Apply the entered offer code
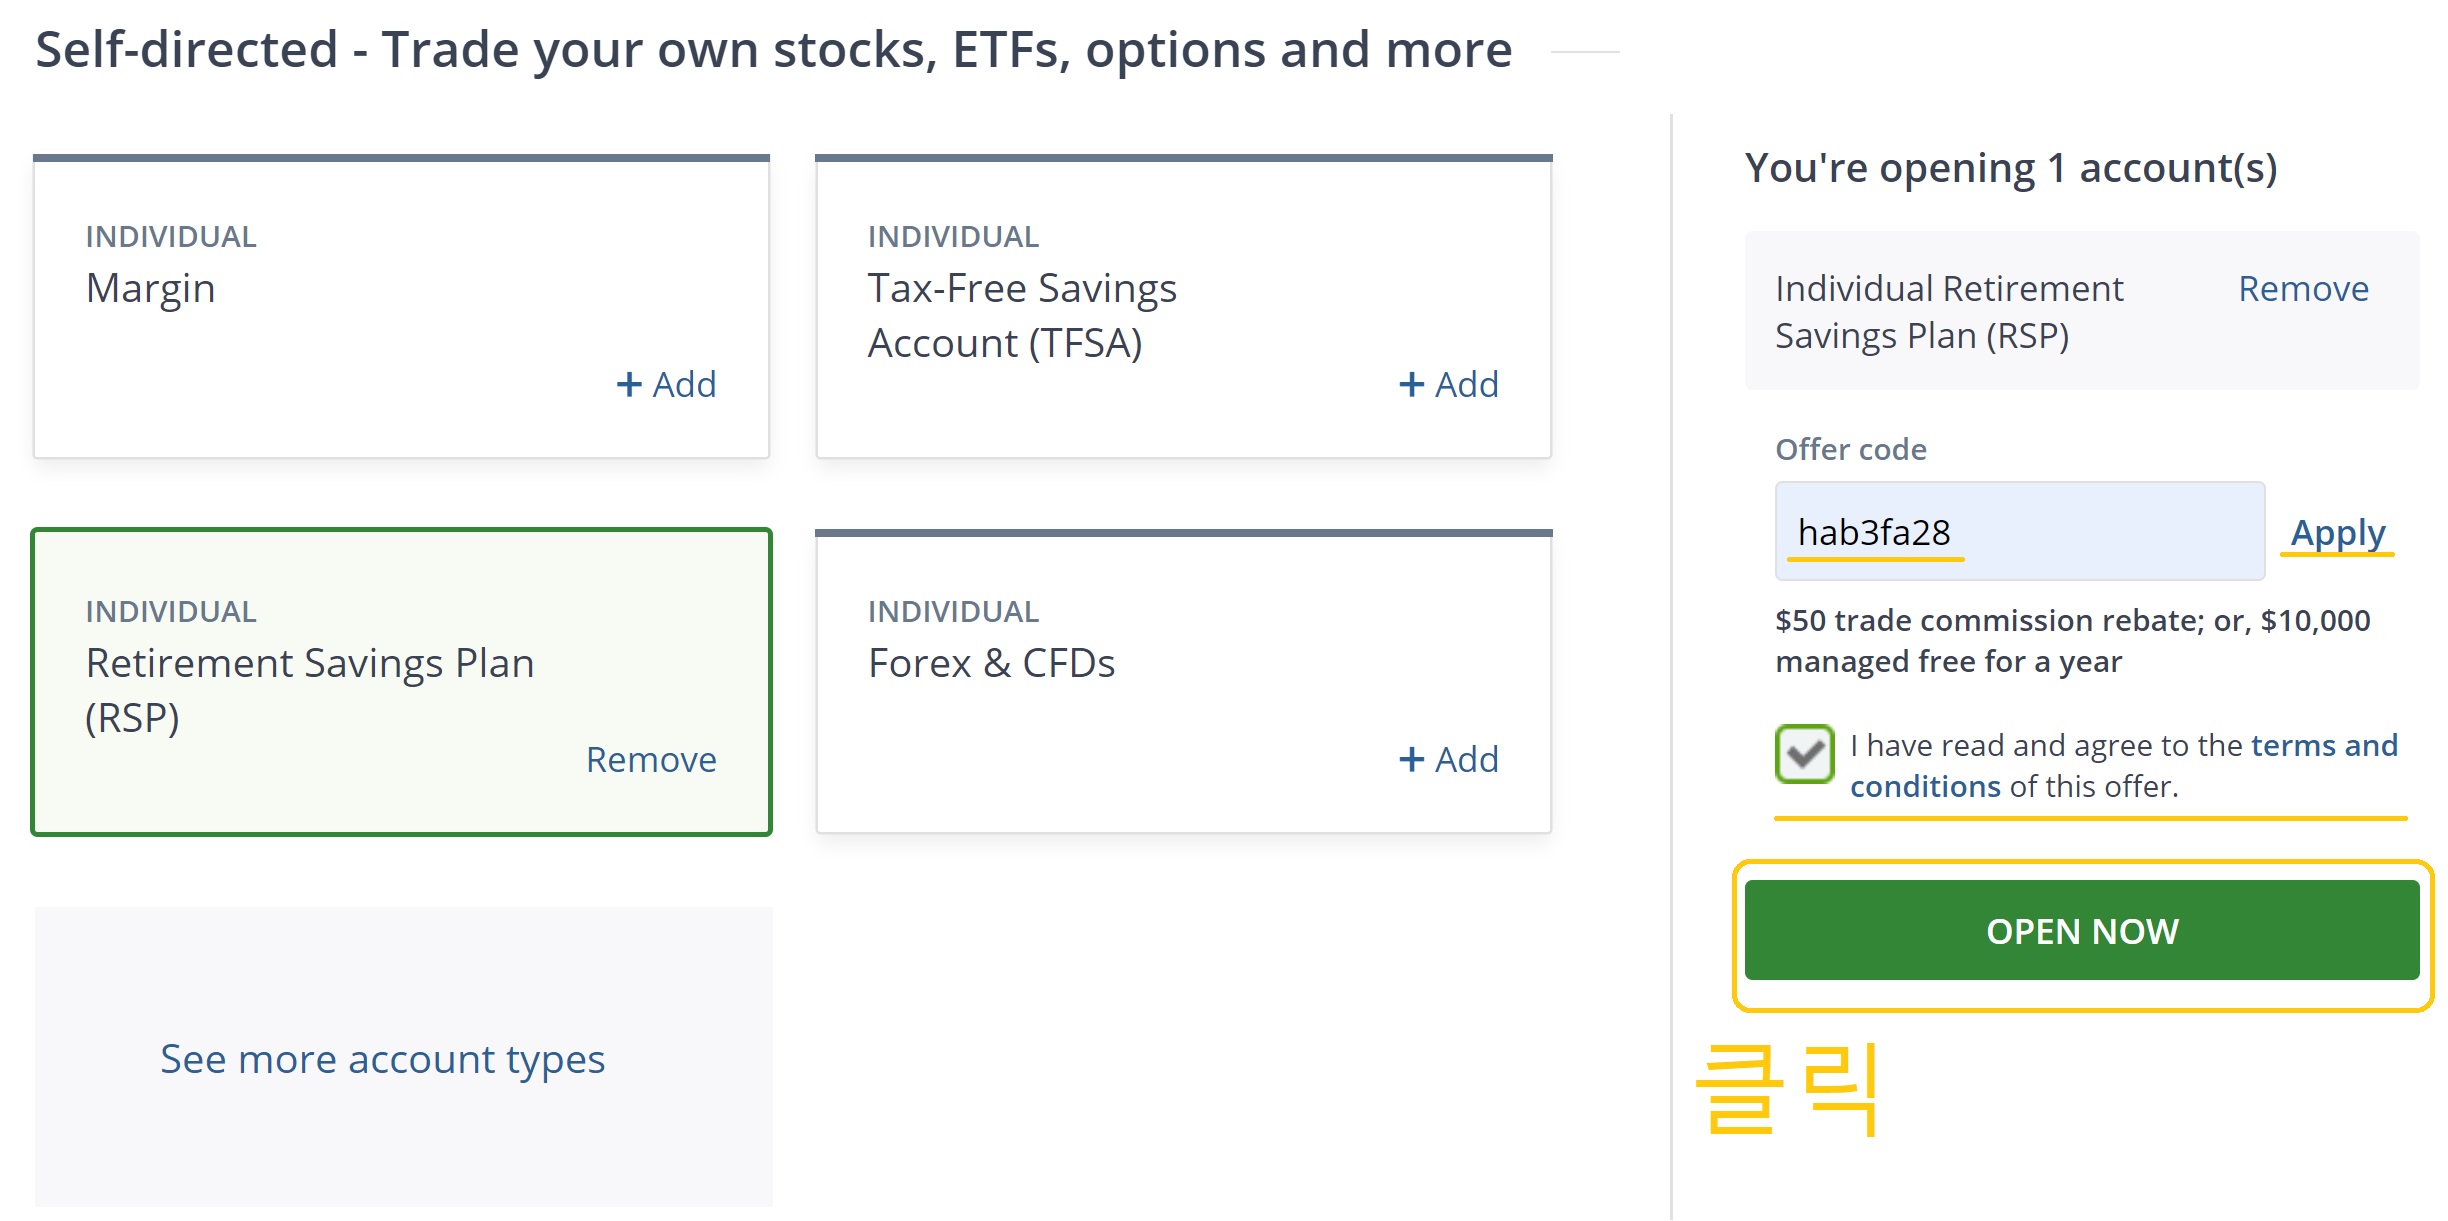Screen dimensions: 2448x1221 2337,533
